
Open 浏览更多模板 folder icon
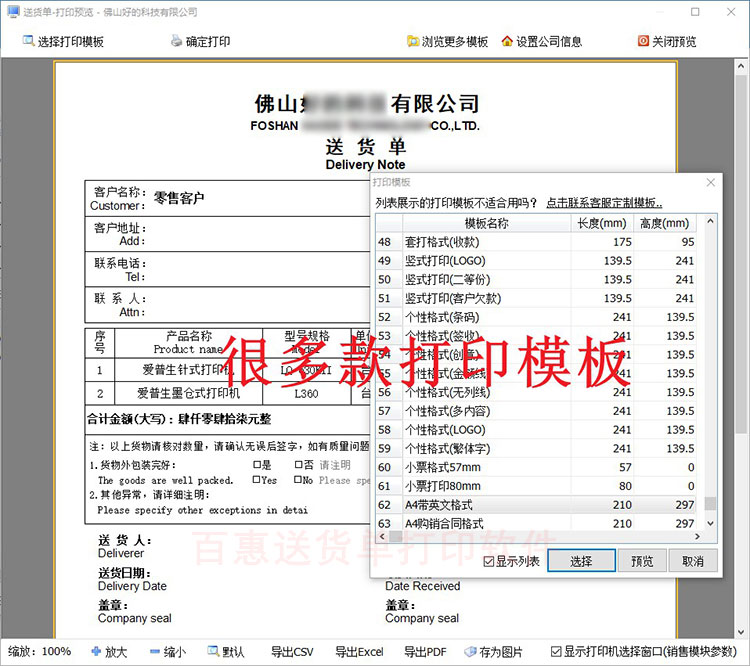tap(413, 41)
